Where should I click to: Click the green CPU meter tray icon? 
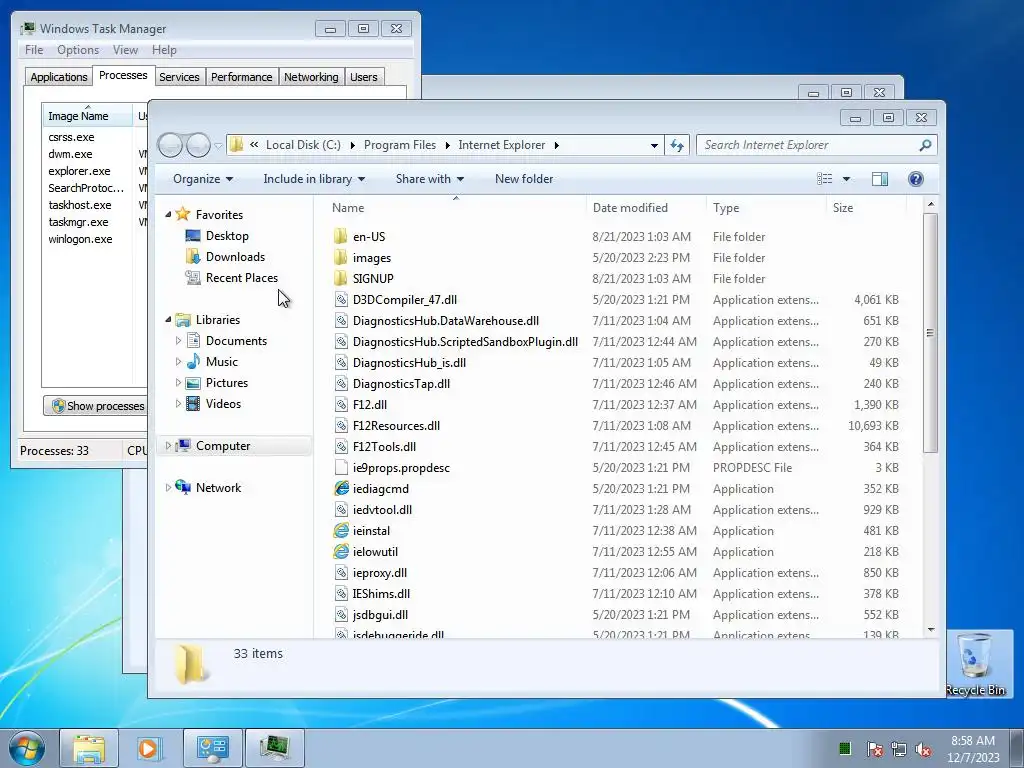[844, 748]
